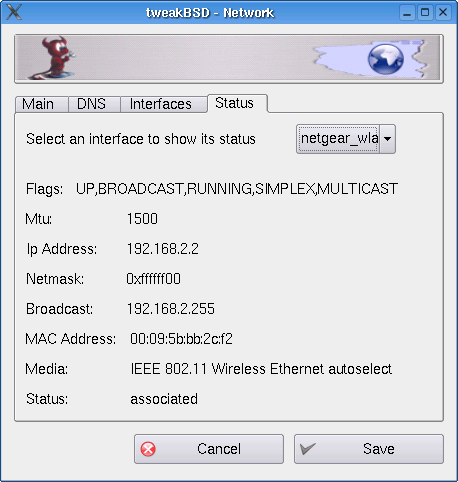Click the checkmark icon on Save

[x=307, y=449]
